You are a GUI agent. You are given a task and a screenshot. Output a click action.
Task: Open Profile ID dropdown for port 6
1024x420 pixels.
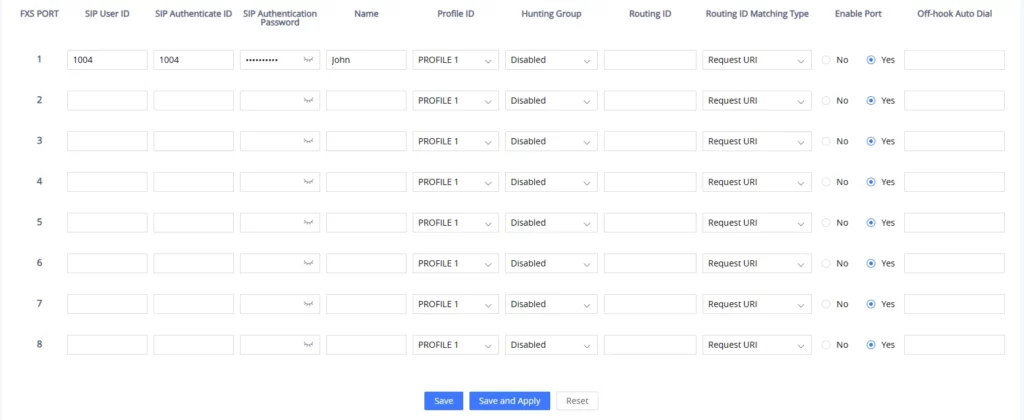tap(456, 263)
